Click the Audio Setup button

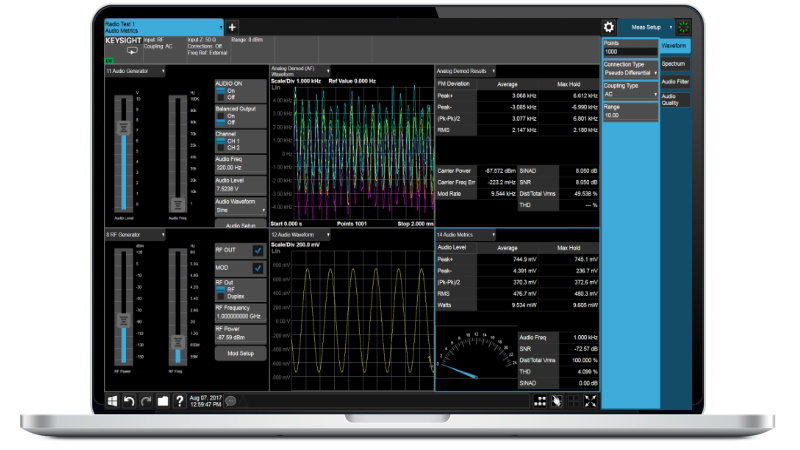click(241, 225)
